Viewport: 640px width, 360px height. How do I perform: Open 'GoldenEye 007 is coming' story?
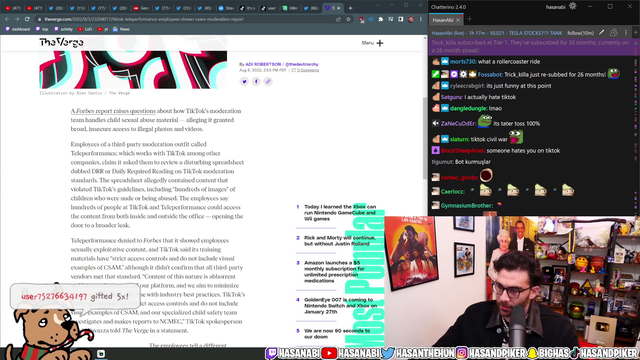pyautogui.click(x=340, y=306)
